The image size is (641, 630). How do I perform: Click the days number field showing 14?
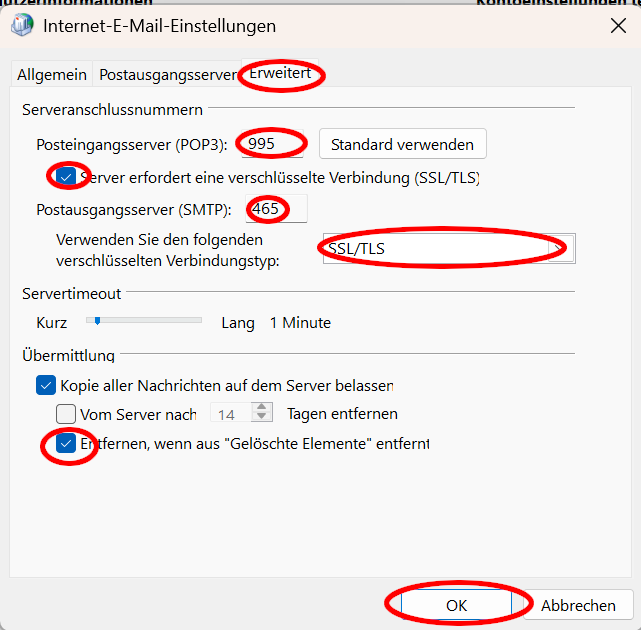229,413
